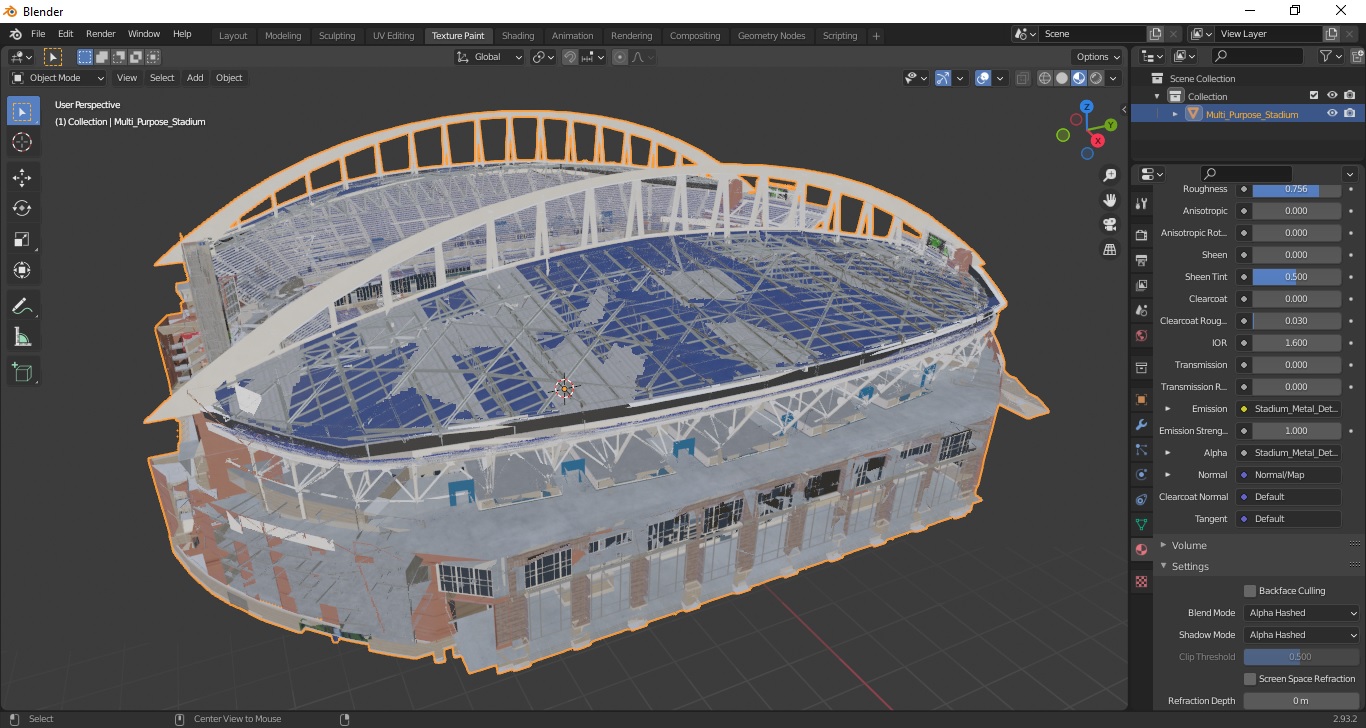Switch to Solid viewport shading

click(x=1062, y=78)
